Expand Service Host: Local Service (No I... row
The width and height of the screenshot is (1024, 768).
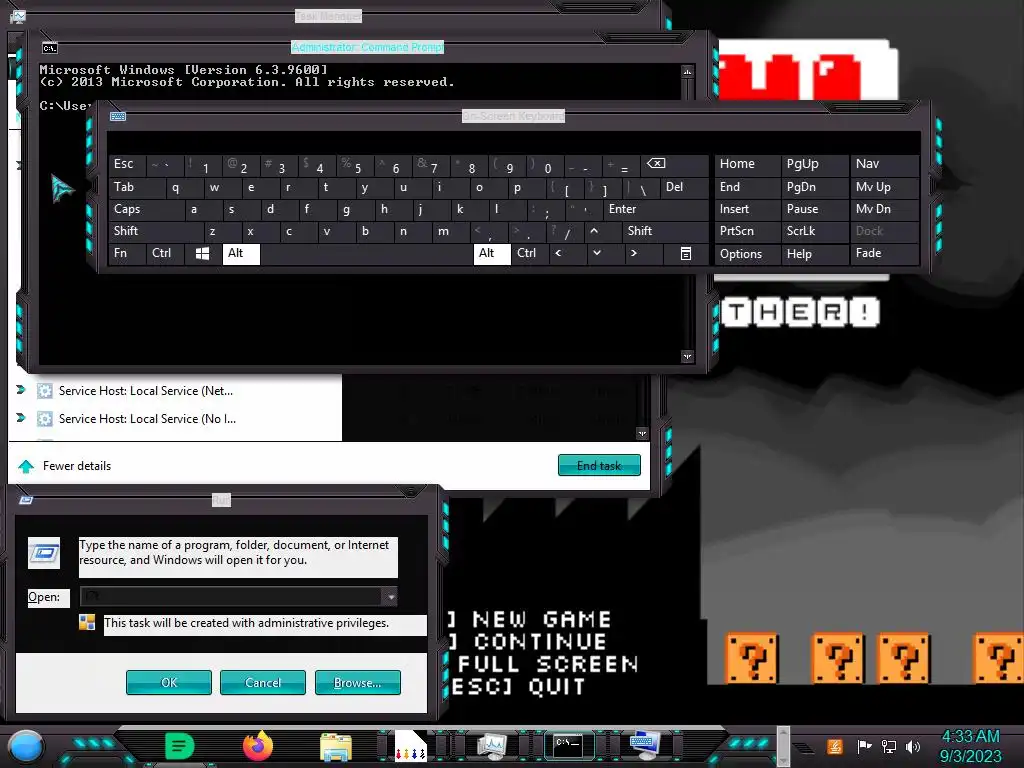(21, 418)
